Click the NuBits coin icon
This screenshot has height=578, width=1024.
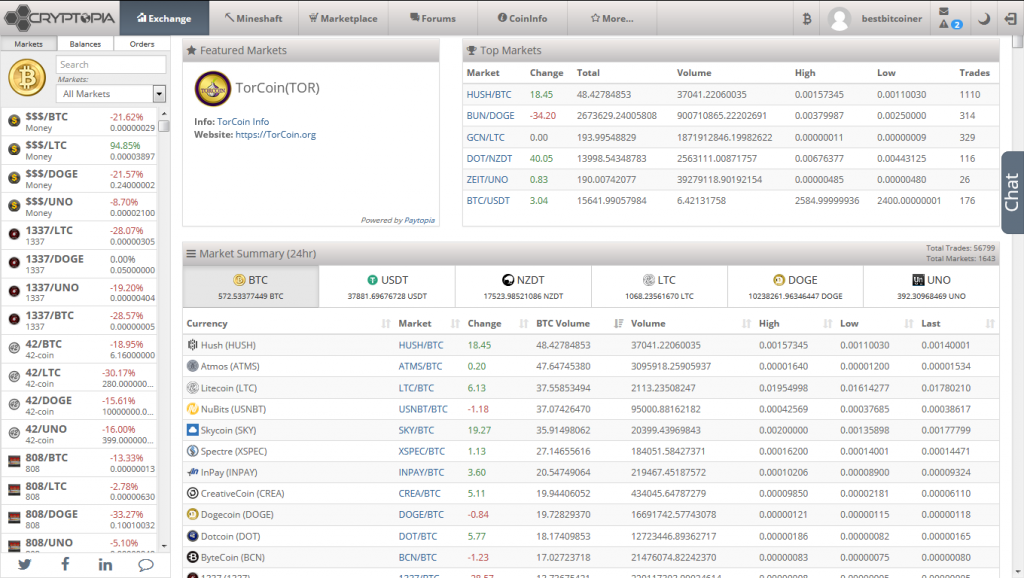click(x=193, y=409)
